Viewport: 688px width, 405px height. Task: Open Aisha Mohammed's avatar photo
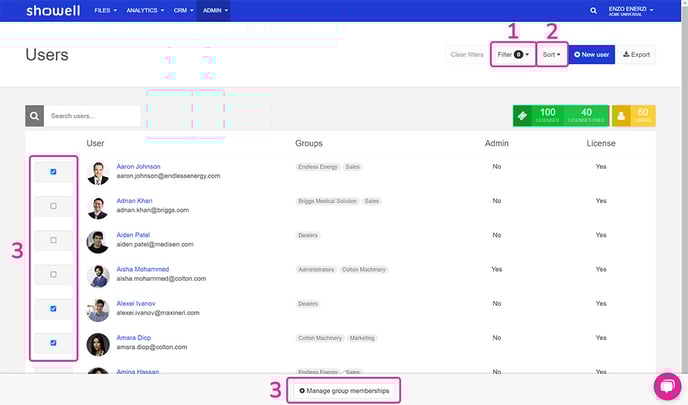pyautogui.click(x=98, y=276)
